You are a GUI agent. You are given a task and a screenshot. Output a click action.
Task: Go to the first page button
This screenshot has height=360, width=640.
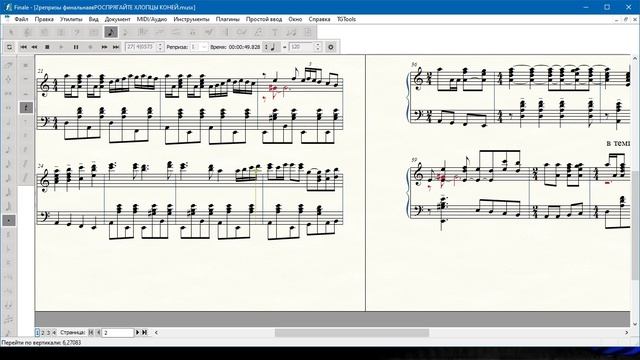91,333
